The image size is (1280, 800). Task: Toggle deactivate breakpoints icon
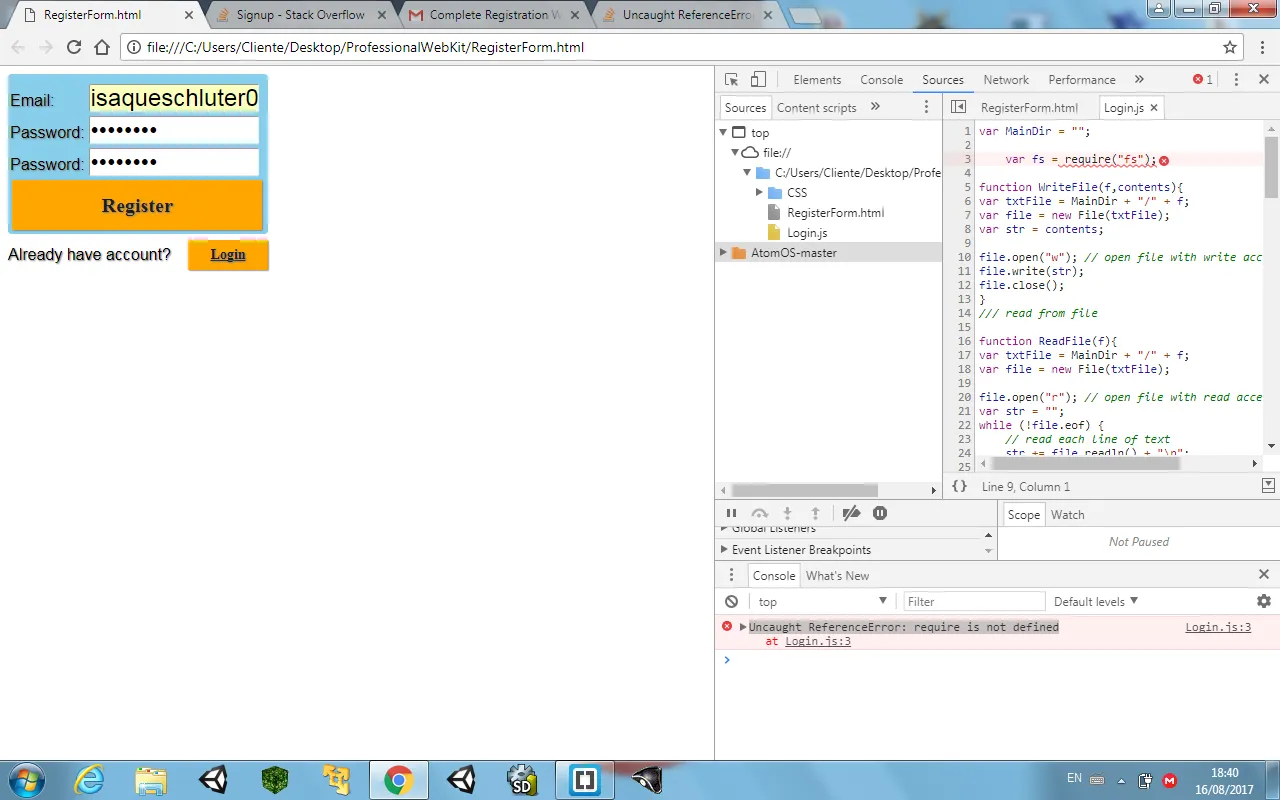click(851, 513)
